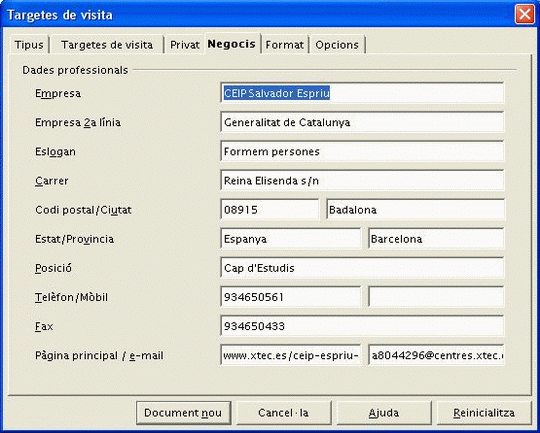
Task: Click the Carrer label
Action: [x=52, y=181]
